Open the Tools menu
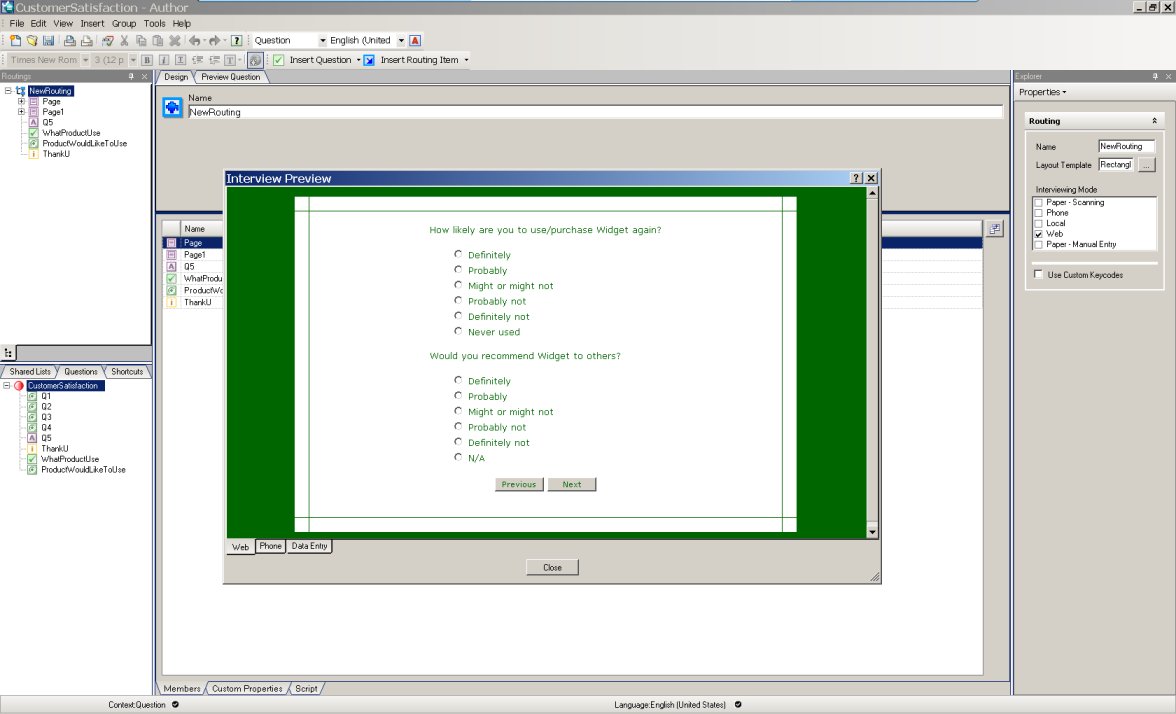The height and width of the screenshot is (714, 1176). [x=154, y=23]
